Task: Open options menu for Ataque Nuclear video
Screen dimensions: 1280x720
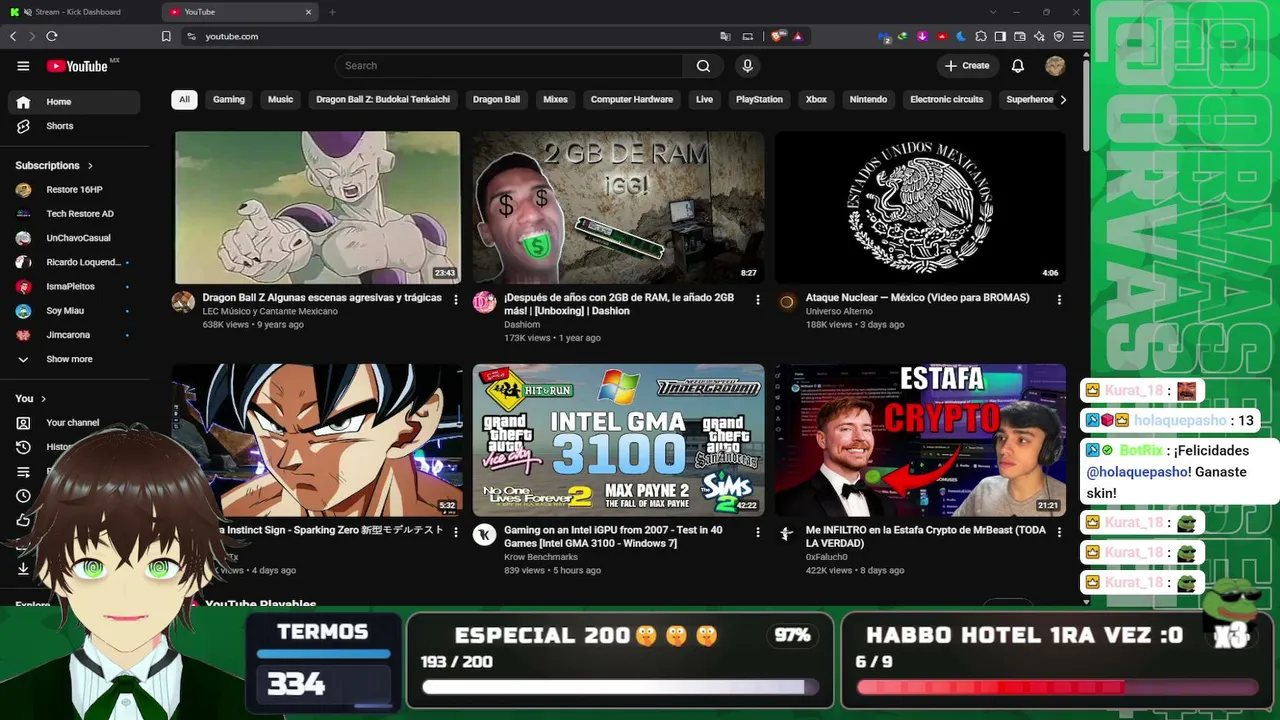Action: pos(1059,299)
